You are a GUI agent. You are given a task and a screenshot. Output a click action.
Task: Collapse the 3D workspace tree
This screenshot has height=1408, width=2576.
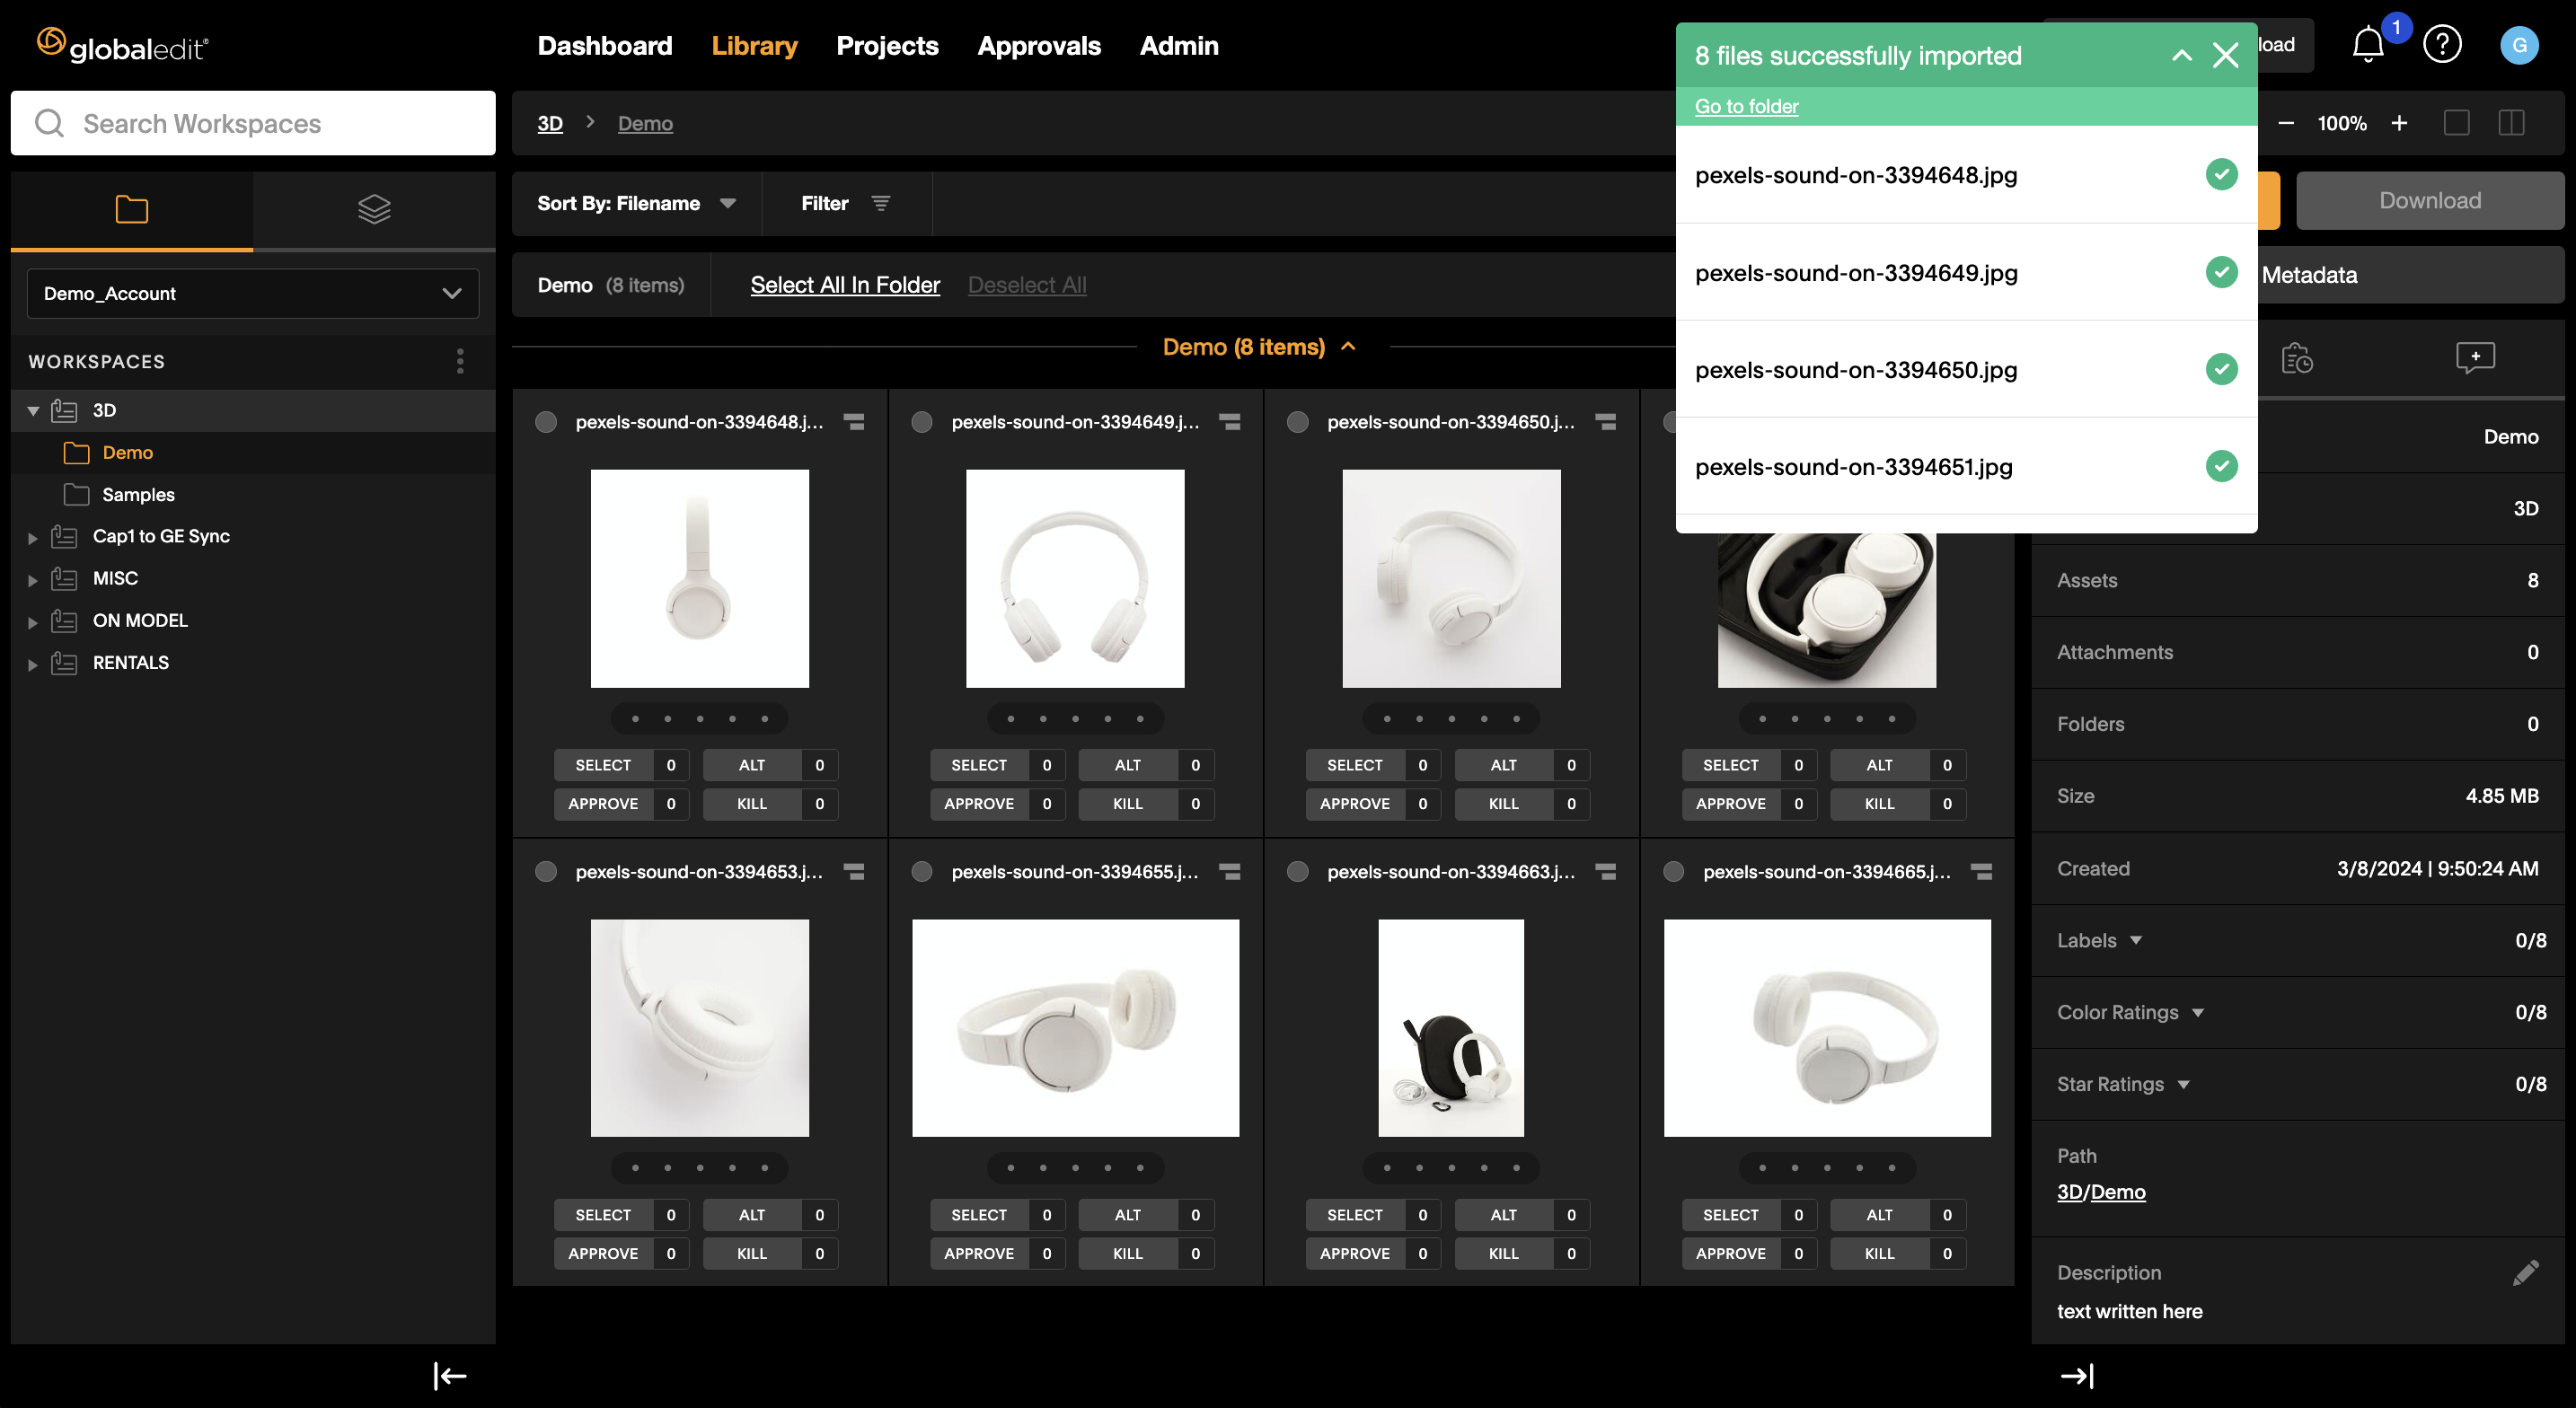33,411
